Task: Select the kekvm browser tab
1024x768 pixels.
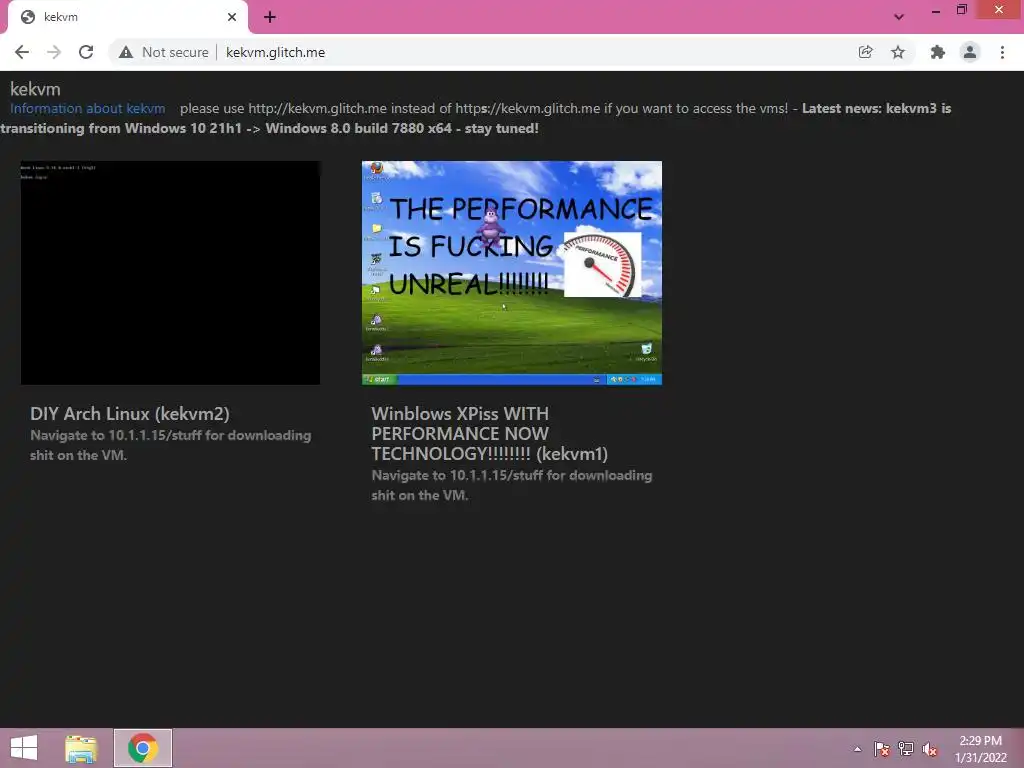Action: 127,17
